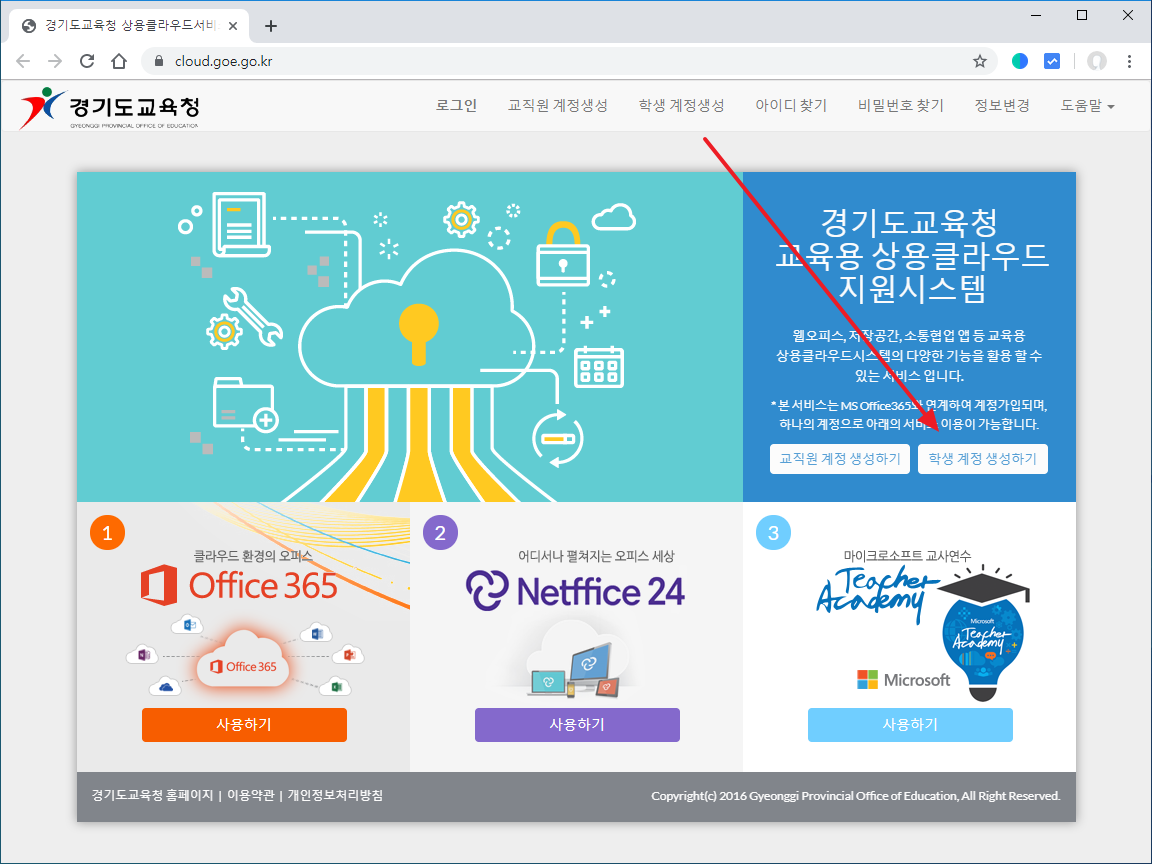The width and height of the screenshot is (1152, 864).
Task: View site security via the padlock icon
Action: click(x=159, y=61)
